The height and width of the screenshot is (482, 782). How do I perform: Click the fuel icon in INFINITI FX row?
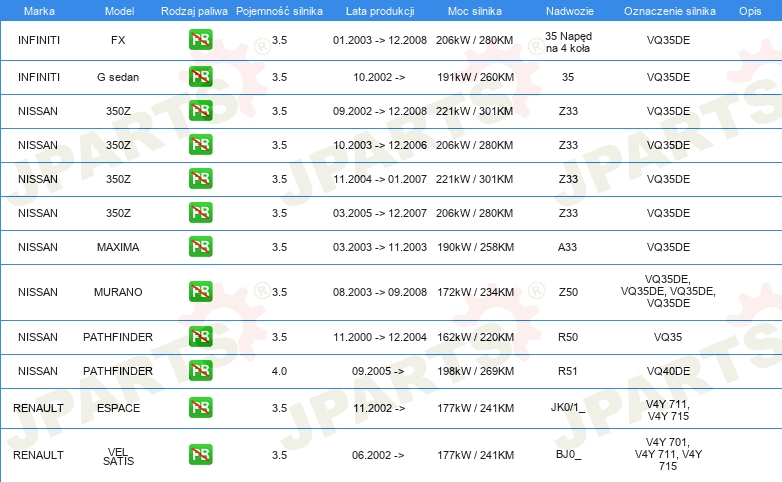[200, 41]
